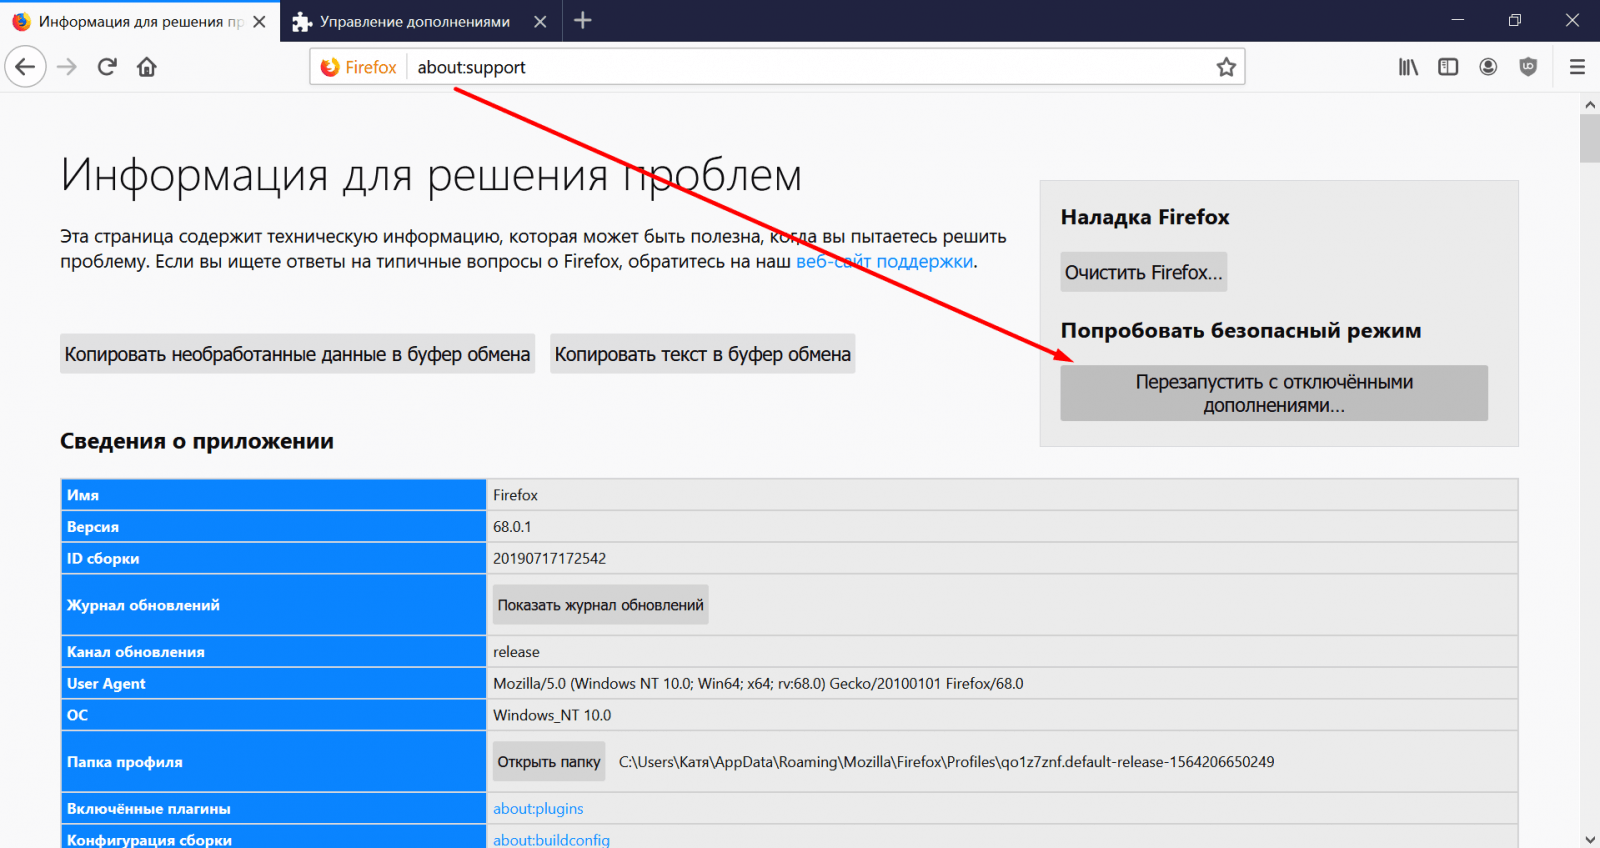Click the vertical scrollbar thumb
Viewport: 1600px width, 848px height.
[1589, 138]
